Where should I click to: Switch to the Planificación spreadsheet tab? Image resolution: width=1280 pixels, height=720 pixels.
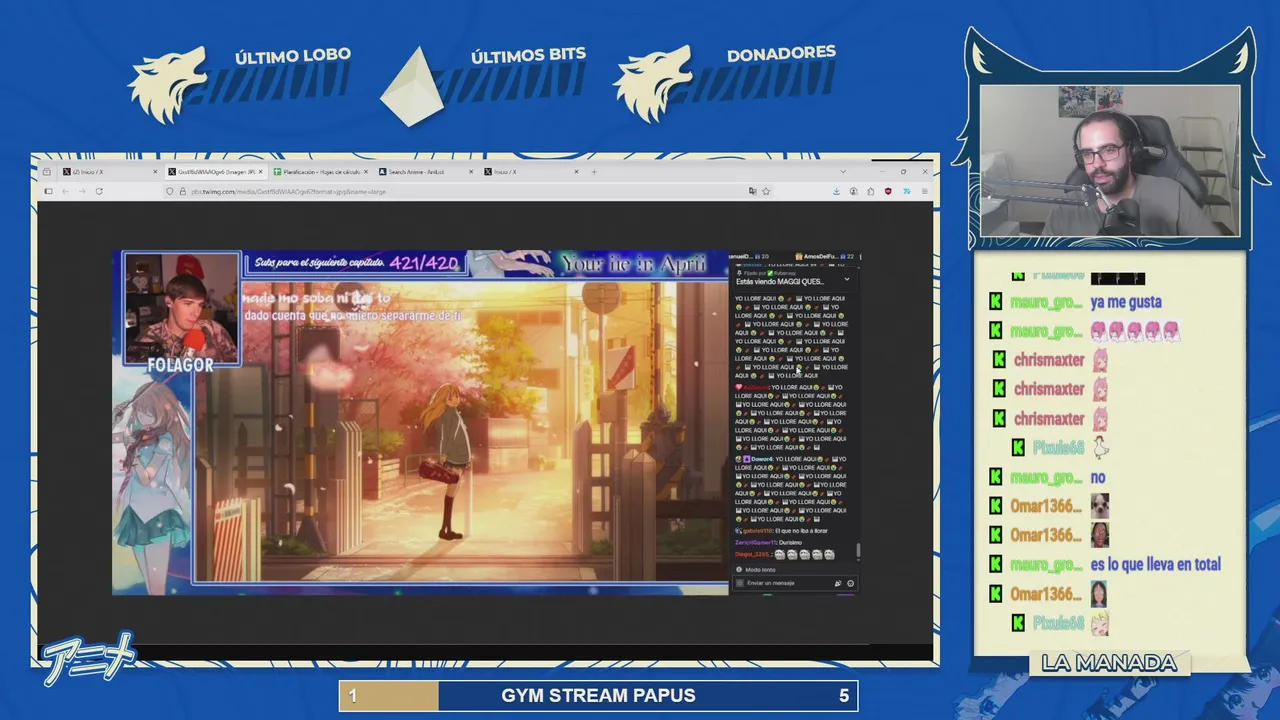pyautogui.click(x=323, y=172)
